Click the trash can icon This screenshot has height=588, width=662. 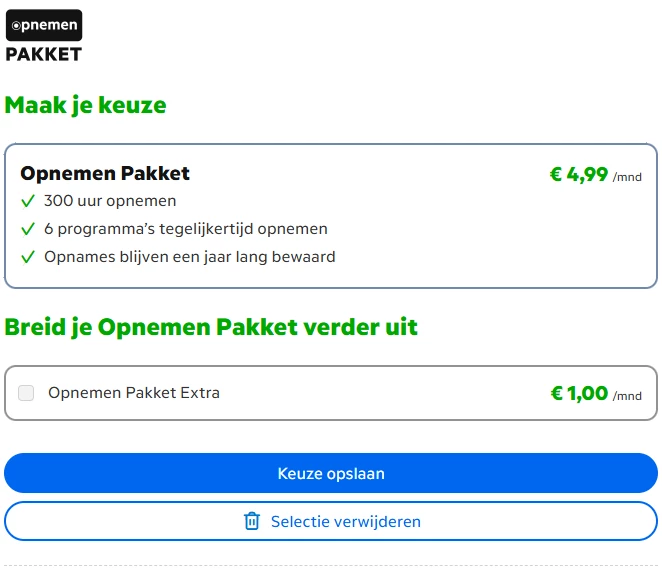(252, 521)
